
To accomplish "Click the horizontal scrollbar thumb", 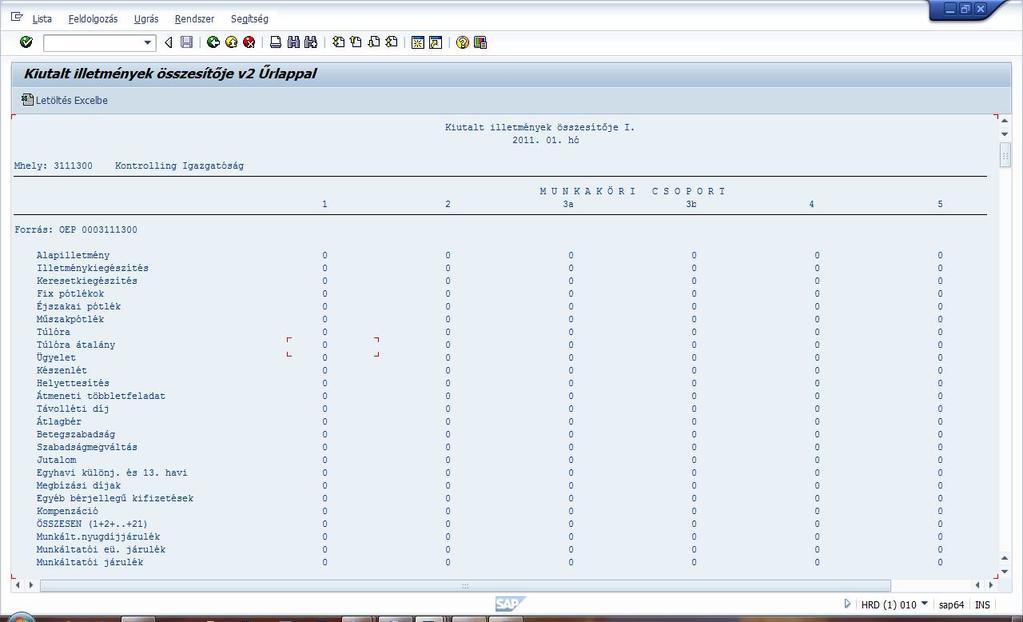I will 465,585.
